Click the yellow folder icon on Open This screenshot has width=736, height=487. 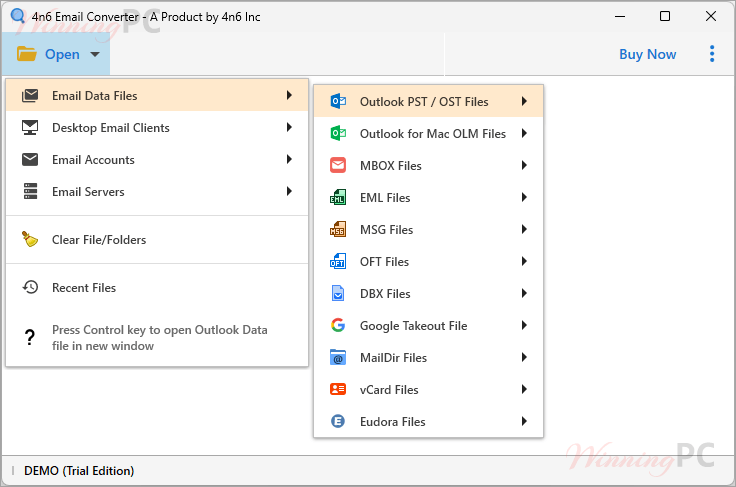[27, 54]
